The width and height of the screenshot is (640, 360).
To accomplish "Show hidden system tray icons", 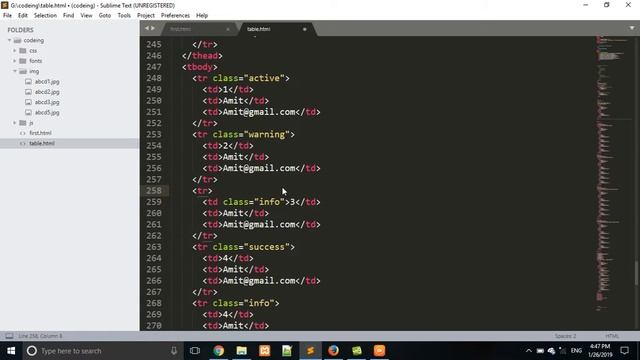I will point(529,351).
